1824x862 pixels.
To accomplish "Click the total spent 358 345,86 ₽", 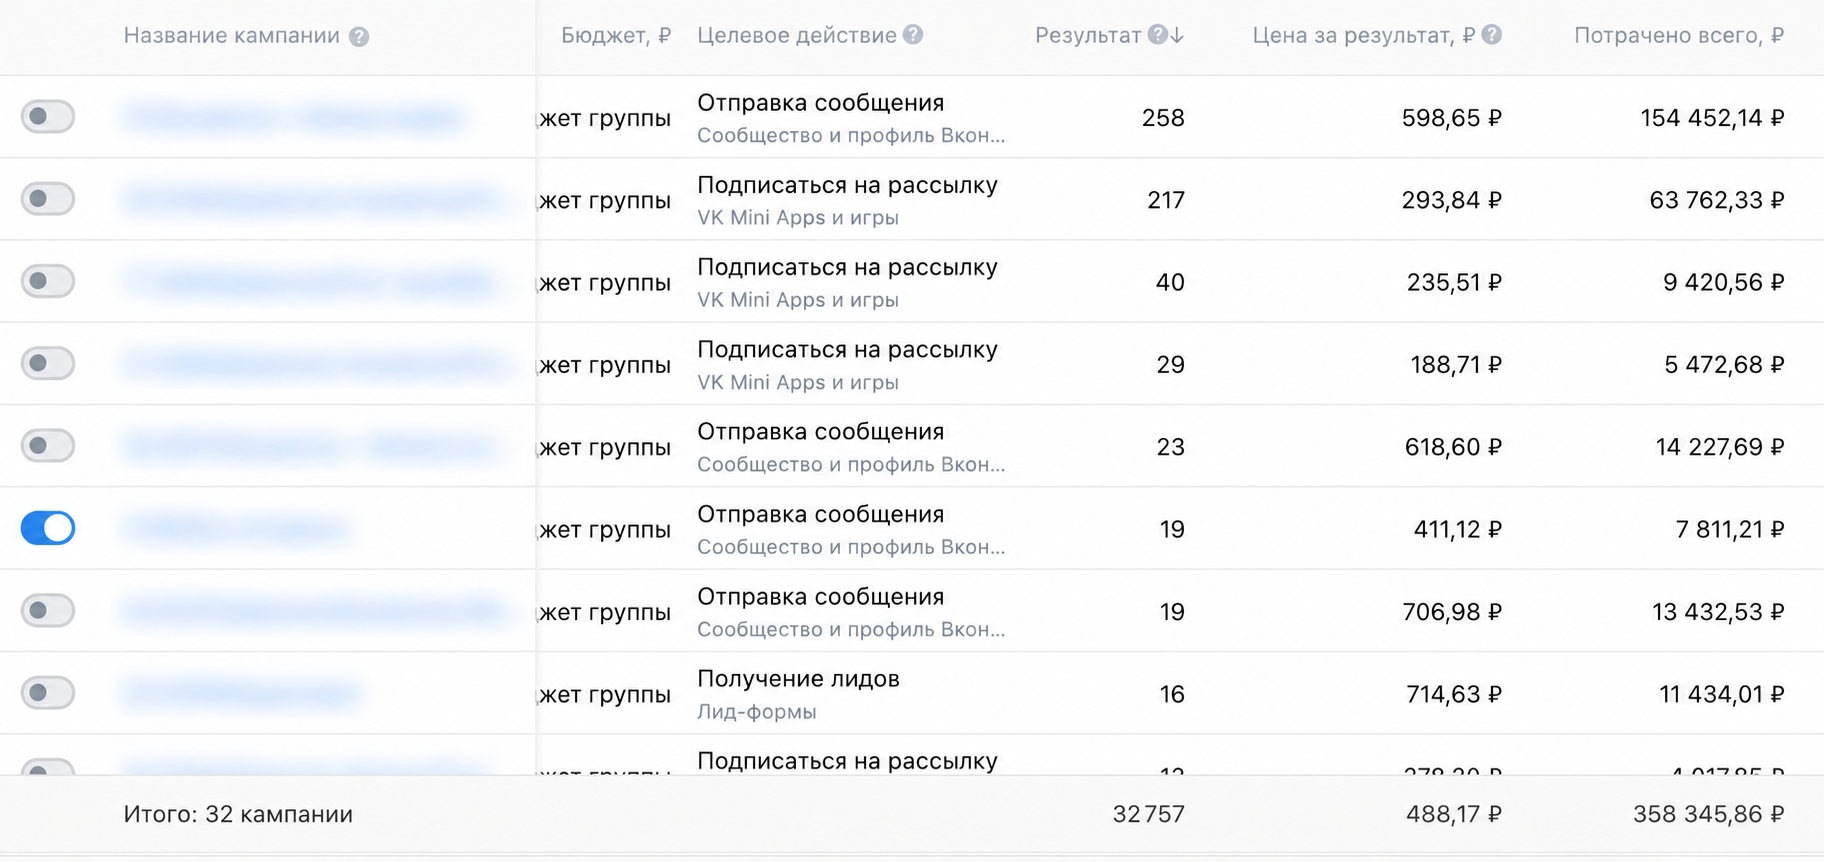I will [1709, 814].
